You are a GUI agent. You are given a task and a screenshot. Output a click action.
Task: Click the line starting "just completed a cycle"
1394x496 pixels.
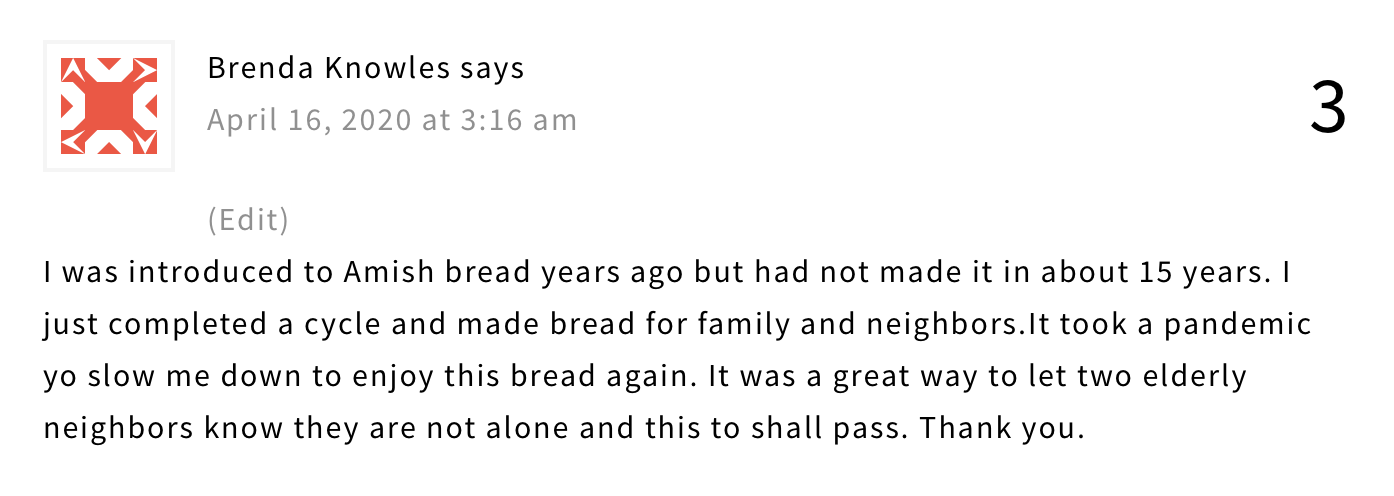[x=677, y=325]
